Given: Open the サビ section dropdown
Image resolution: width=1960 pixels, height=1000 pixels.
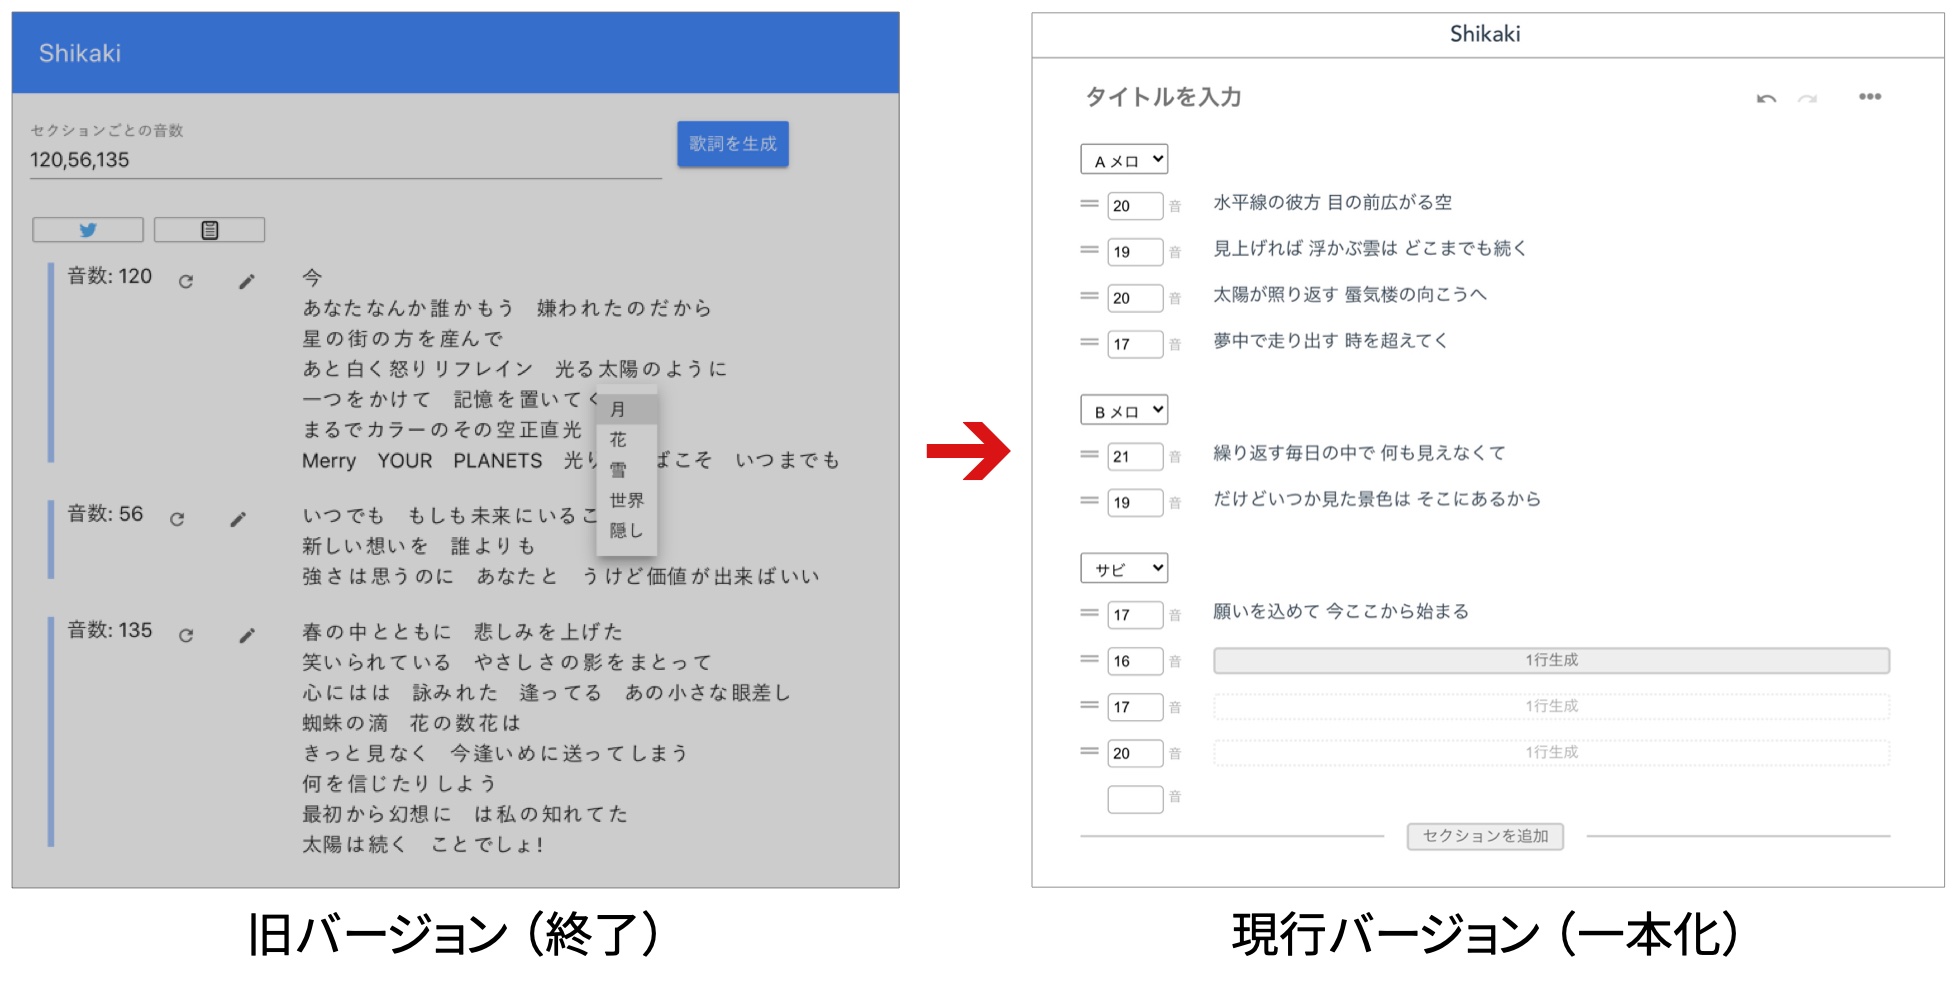Looking at the screenshot, I should (x=1124, y=569).
